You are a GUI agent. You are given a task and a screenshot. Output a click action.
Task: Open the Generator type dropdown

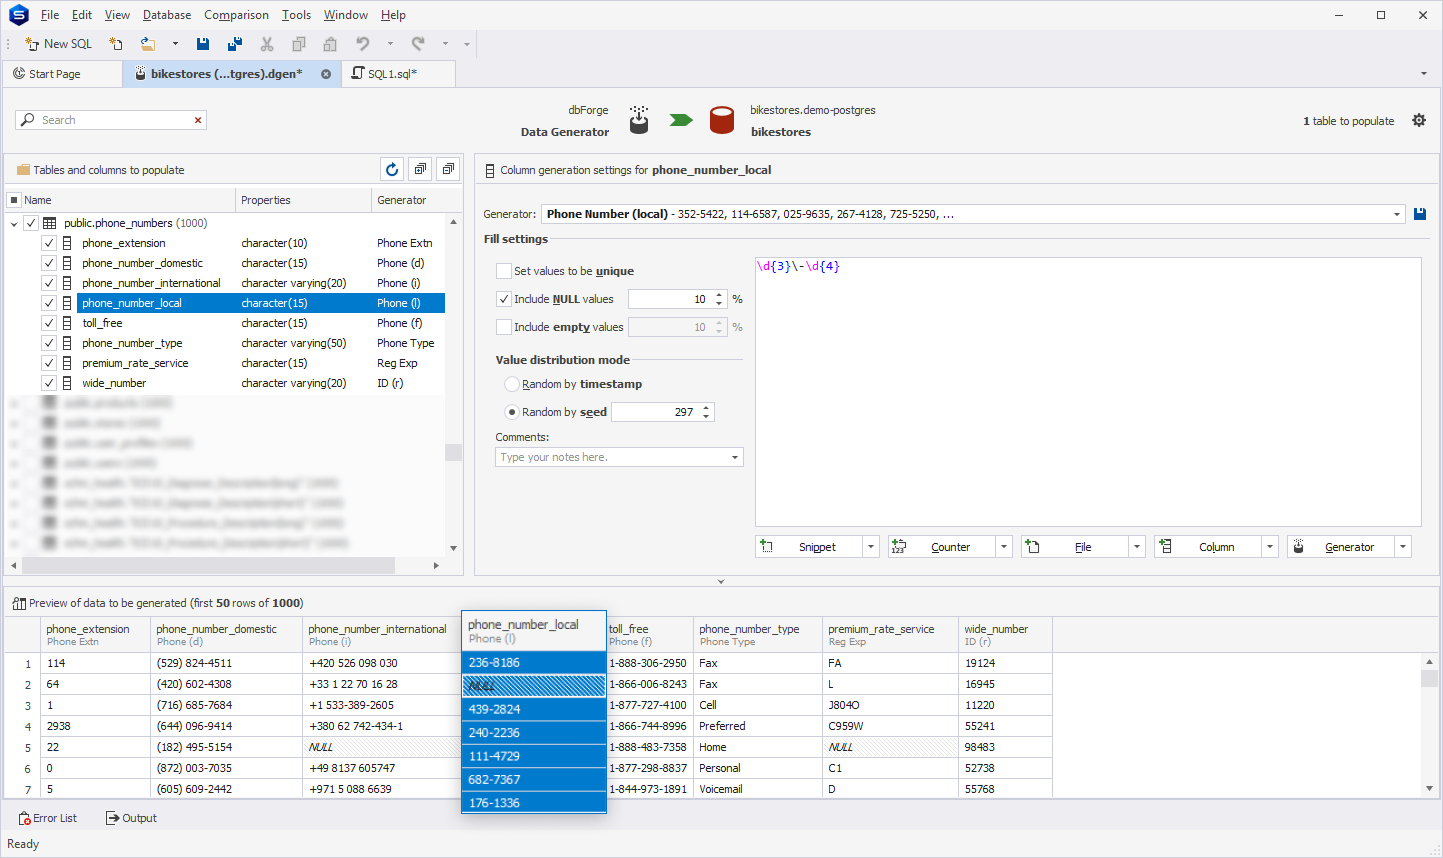pyautogui.click(x=1397, y=214)
